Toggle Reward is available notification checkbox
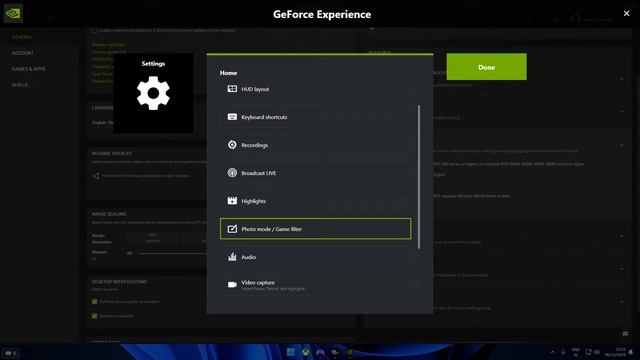The image size is (640, 360). coord(94,316)
